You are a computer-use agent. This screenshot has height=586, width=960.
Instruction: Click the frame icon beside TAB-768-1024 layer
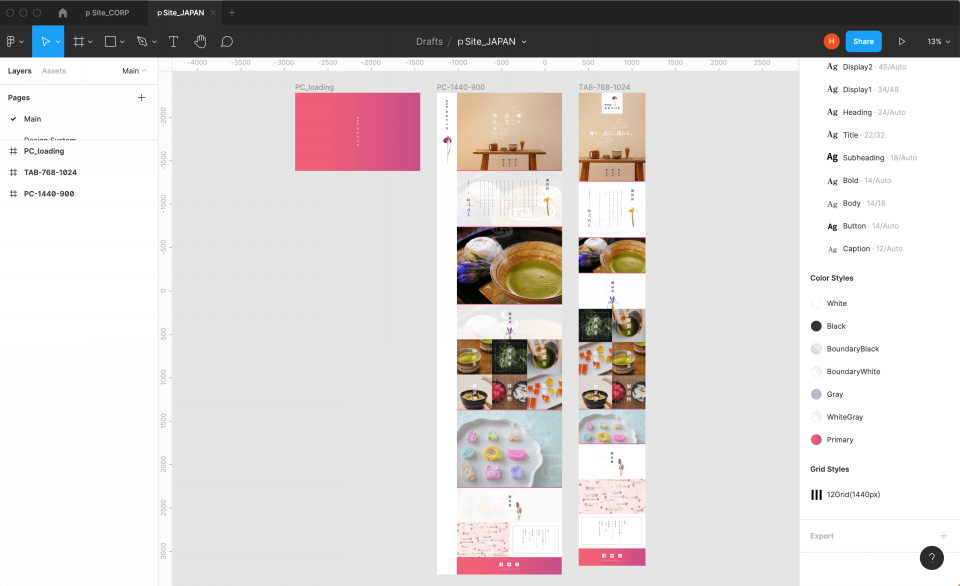coord(13,173)
